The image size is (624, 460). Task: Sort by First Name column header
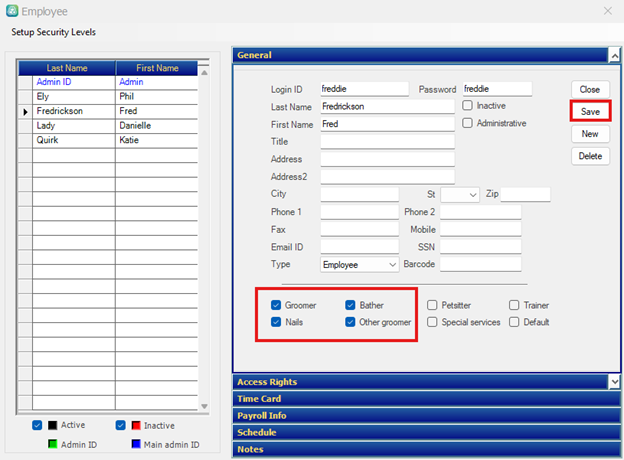(x=157, y=68)
